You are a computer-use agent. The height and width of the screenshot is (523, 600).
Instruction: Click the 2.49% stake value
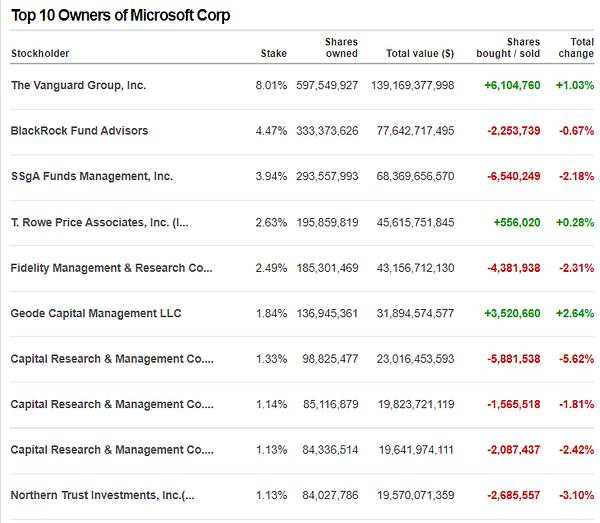(271, 268)
